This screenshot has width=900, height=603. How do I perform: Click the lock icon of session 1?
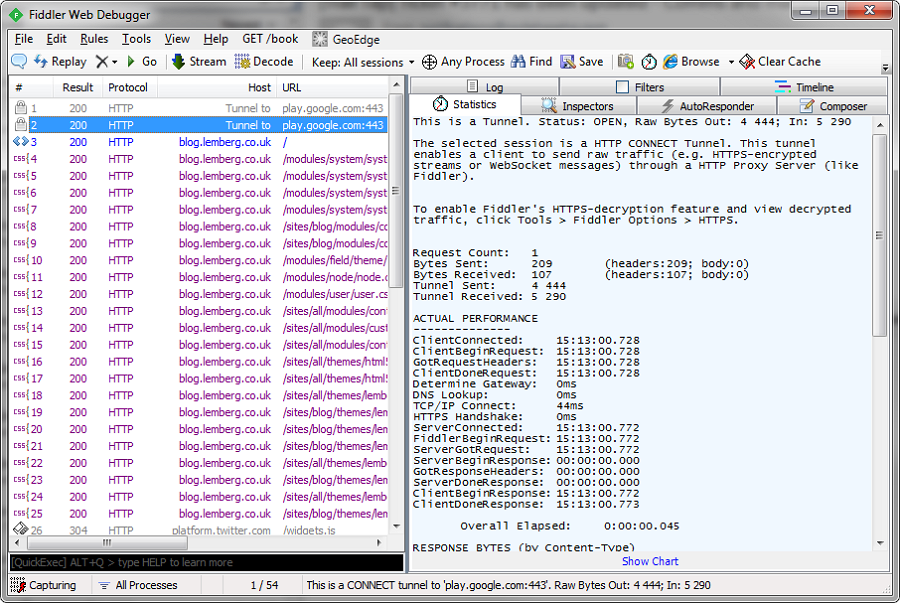point(21,107)
